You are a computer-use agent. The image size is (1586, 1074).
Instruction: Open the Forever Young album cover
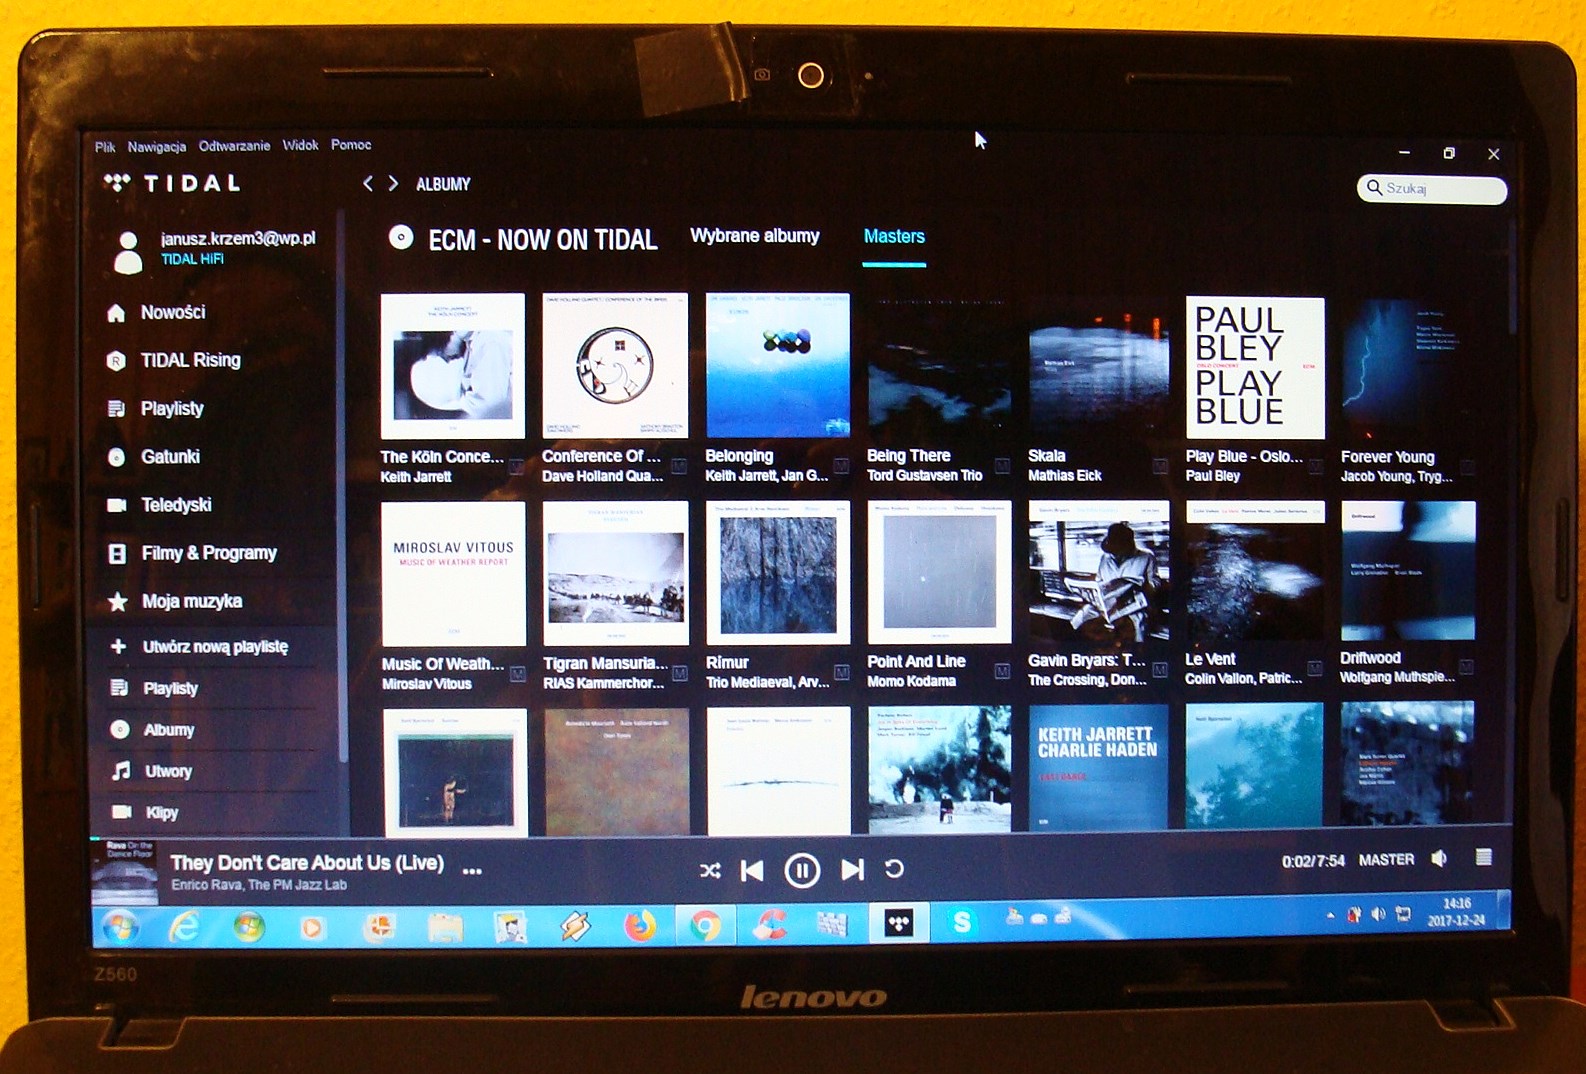coord(1408,368)
